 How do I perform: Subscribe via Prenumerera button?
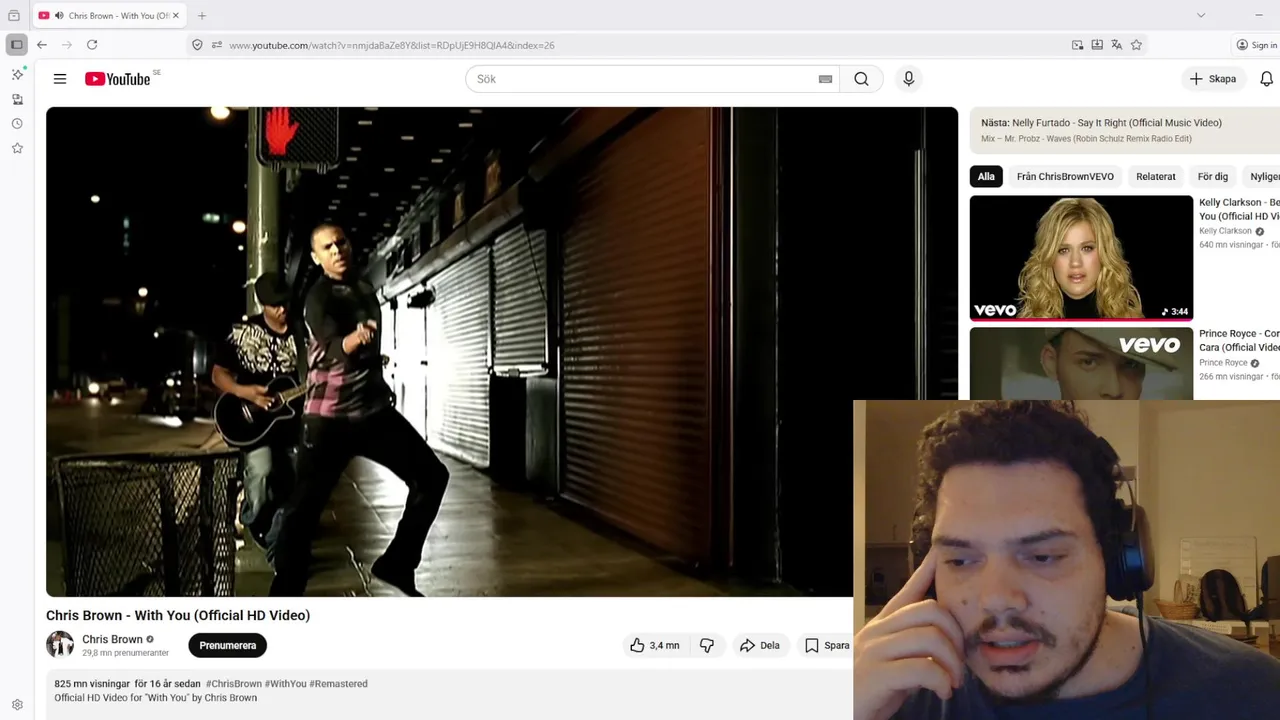pos(227,645)
